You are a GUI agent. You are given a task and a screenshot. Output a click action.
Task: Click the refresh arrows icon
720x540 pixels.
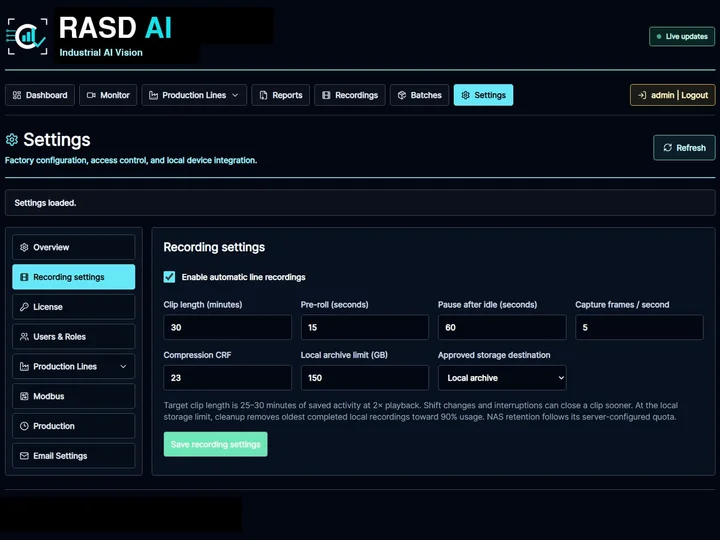(x=668, y=147)
